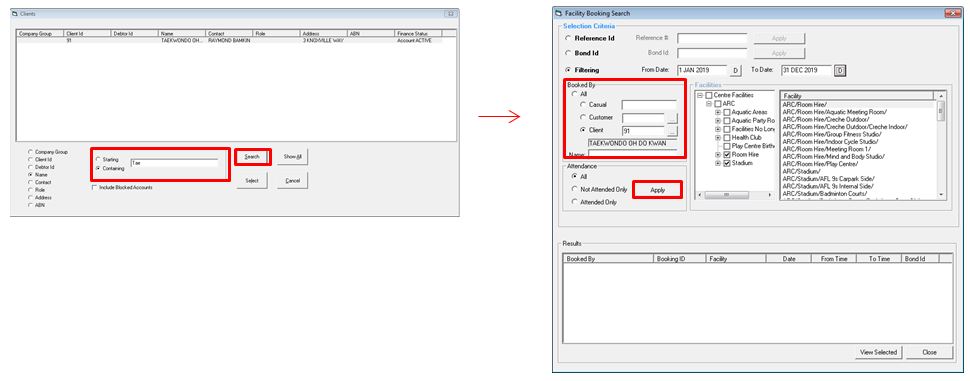
Task: Select the Address search radio button
Action: coord(30,197)
